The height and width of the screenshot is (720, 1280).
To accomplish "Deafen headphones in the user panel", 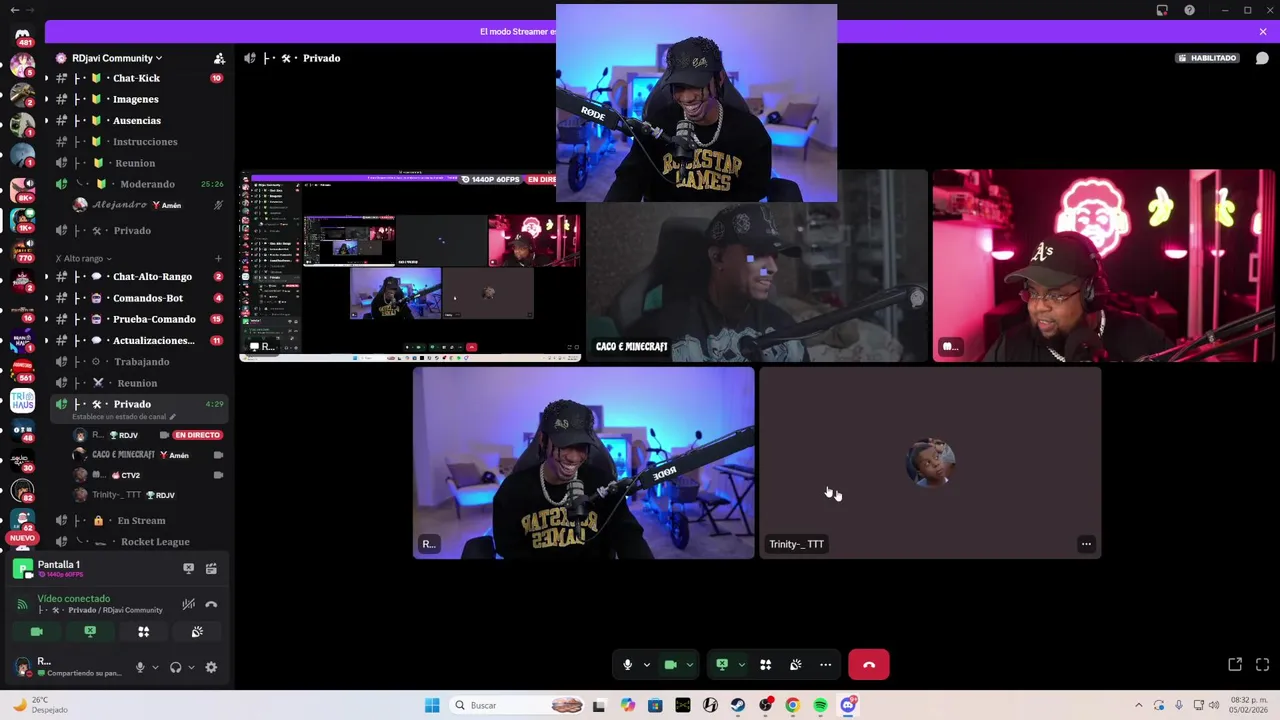I will (176, 667).
